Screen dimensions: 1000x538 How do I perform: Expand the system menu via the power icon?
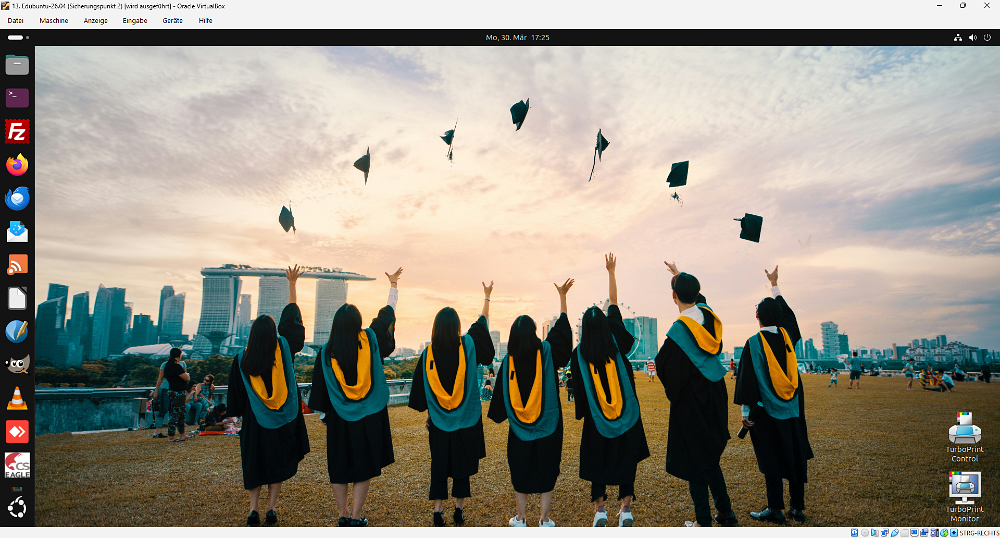tap(987, 37)
